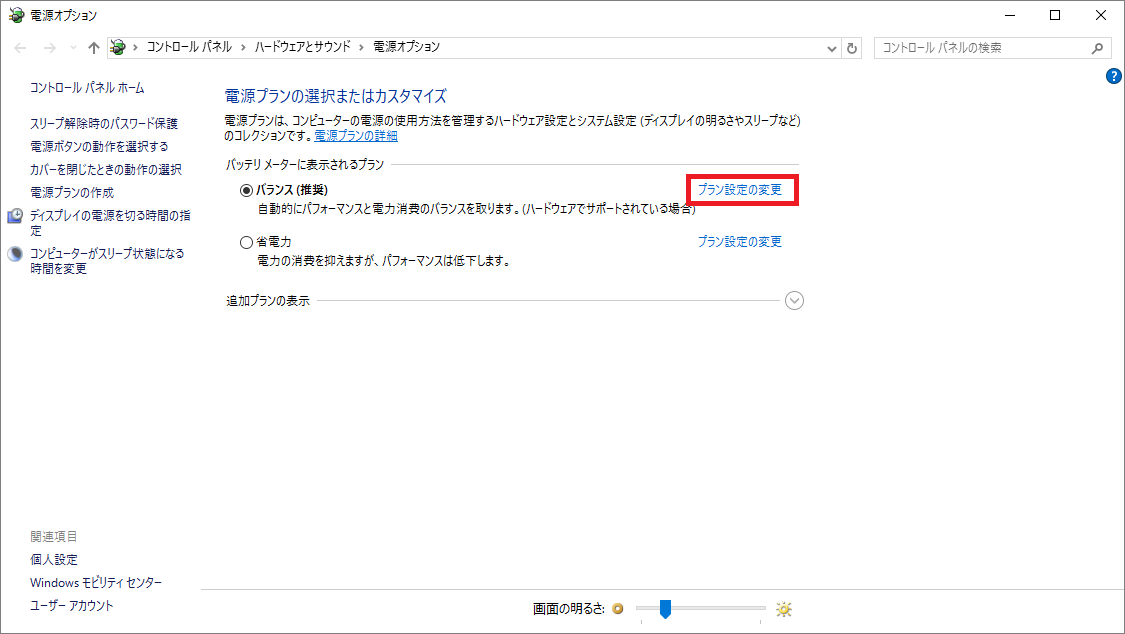Click the Up arrow navigation button
Image resolution: width=1125 pixels, height=634 pixels.
[93, 48]
